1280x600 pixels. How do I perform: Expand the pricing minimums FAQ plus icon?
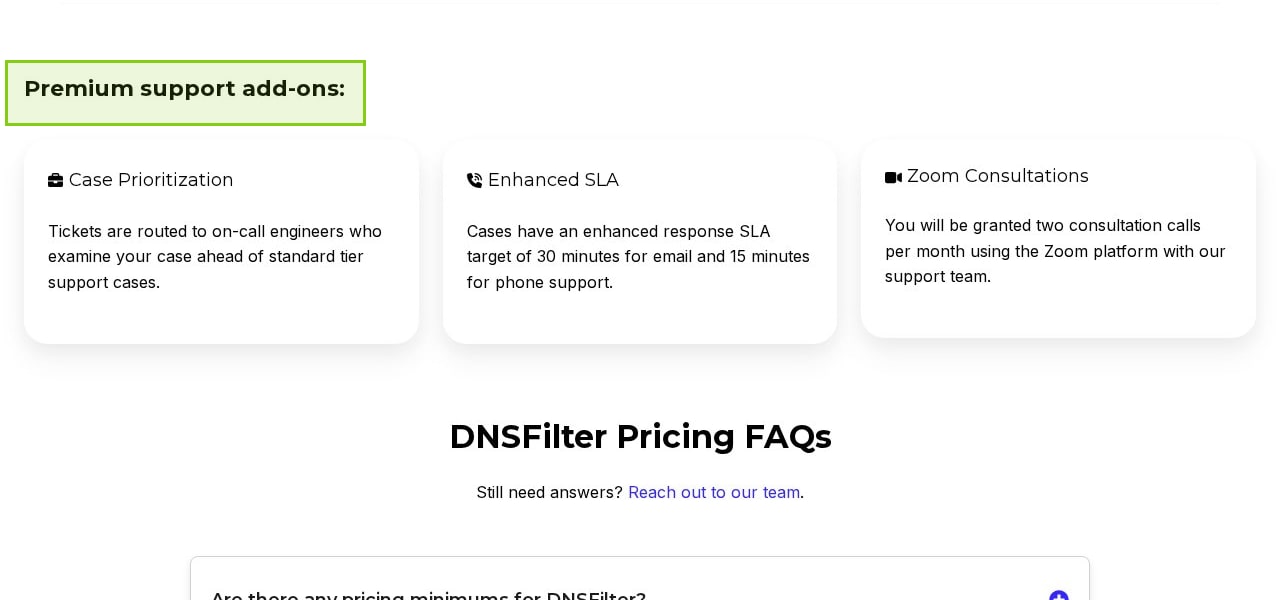(x=1058, y=596)
